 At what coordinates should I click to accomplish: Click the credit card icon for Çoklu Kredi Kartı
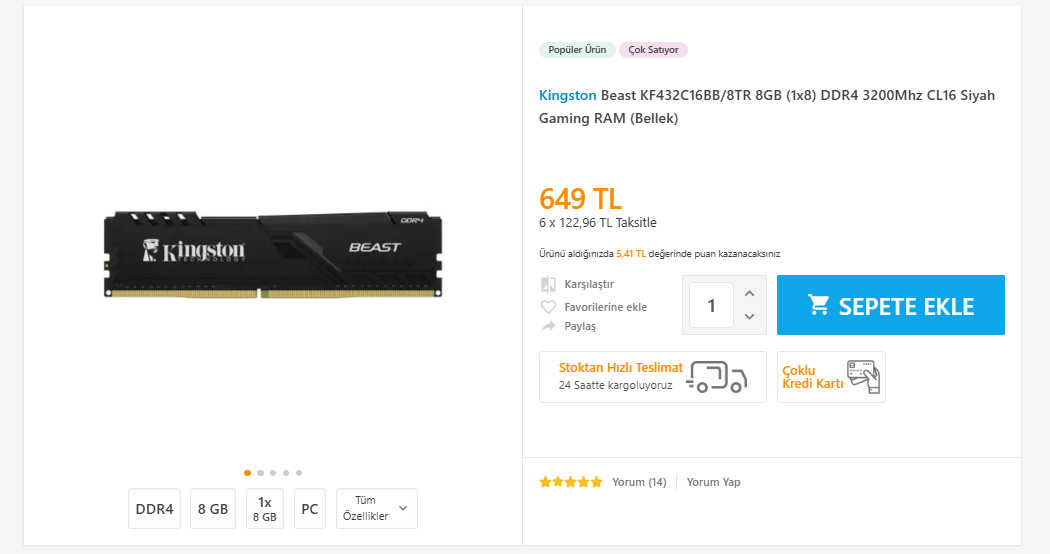pyautogui.click(x=862, y=376)
